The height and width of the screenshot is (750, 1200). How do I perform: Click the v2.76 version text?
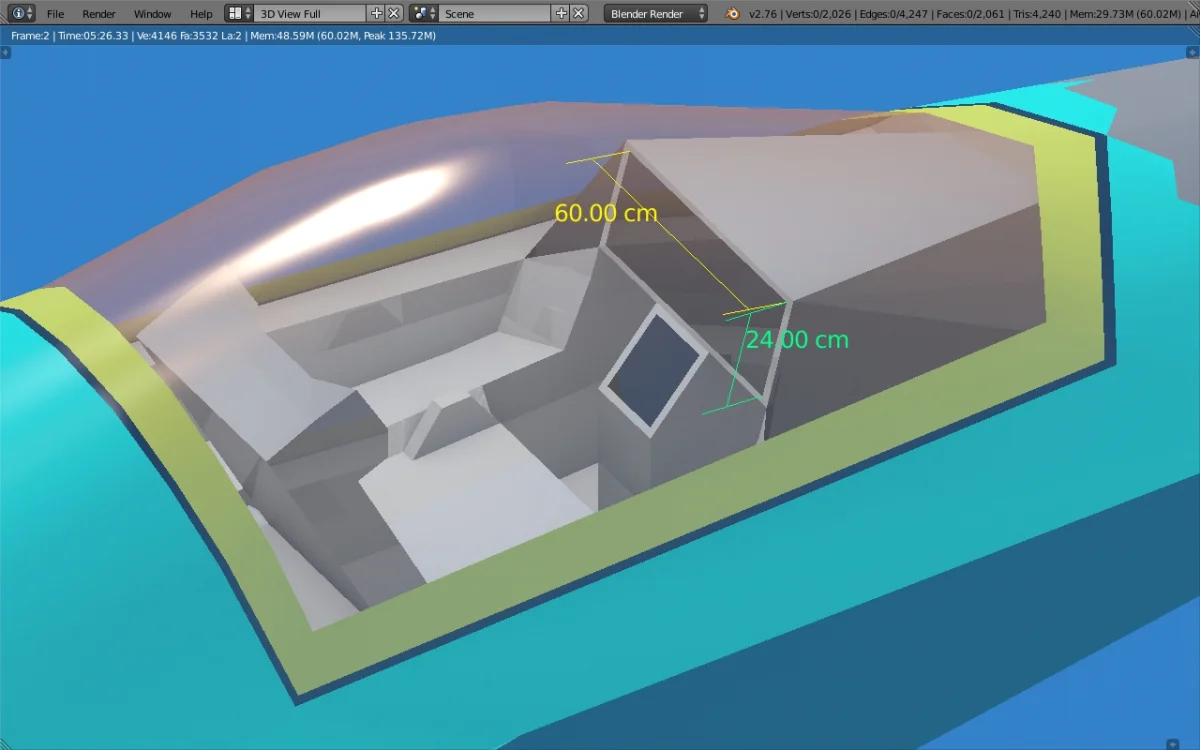coord(762,14)
